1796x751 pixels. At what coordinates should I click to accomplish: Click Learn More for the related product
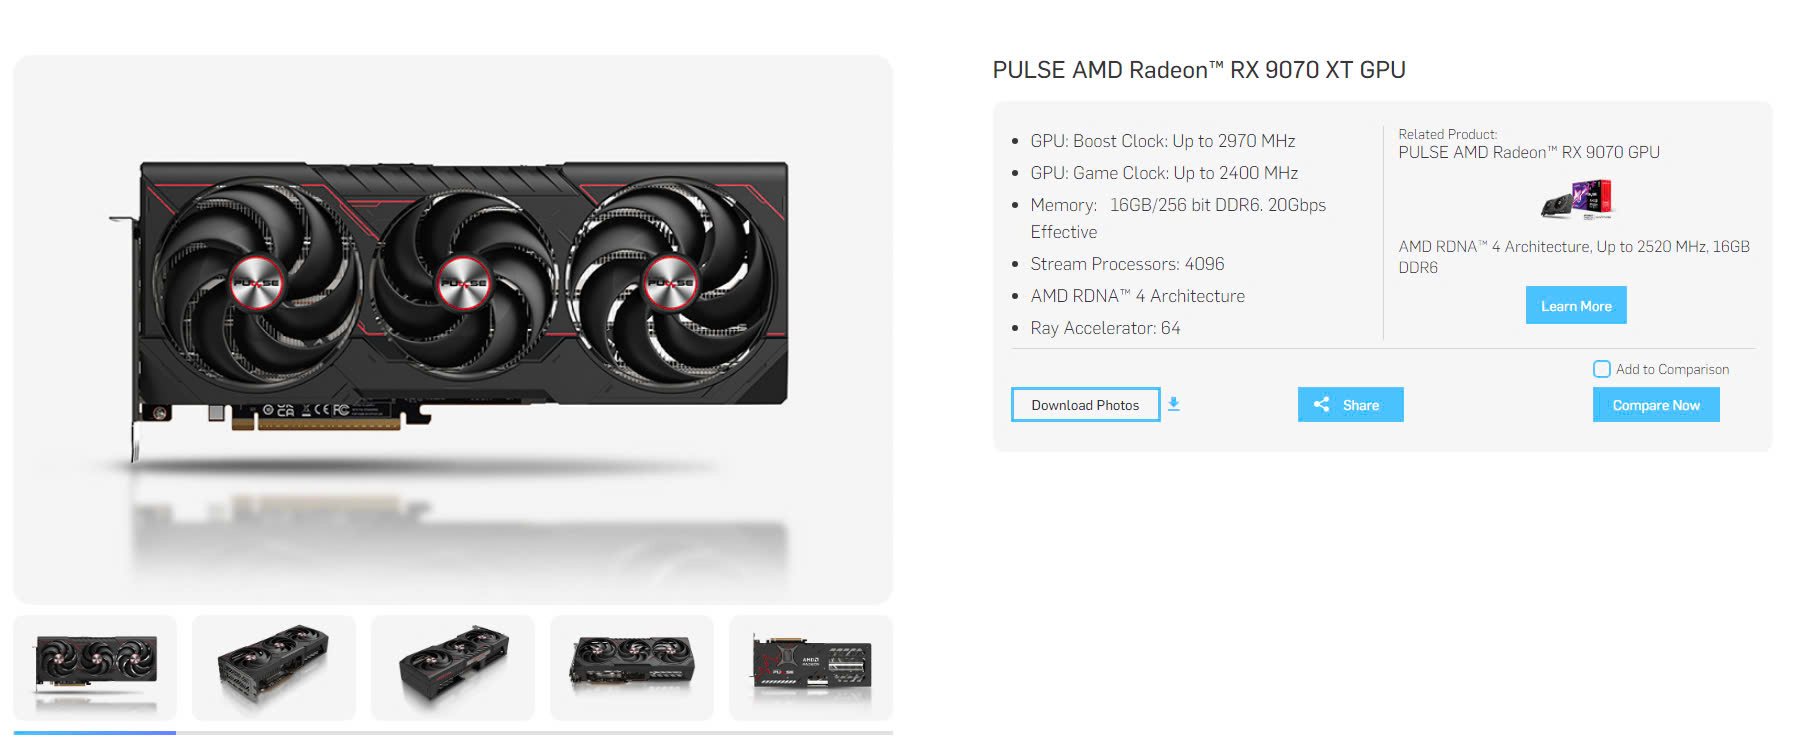[x=1576, y=305]
